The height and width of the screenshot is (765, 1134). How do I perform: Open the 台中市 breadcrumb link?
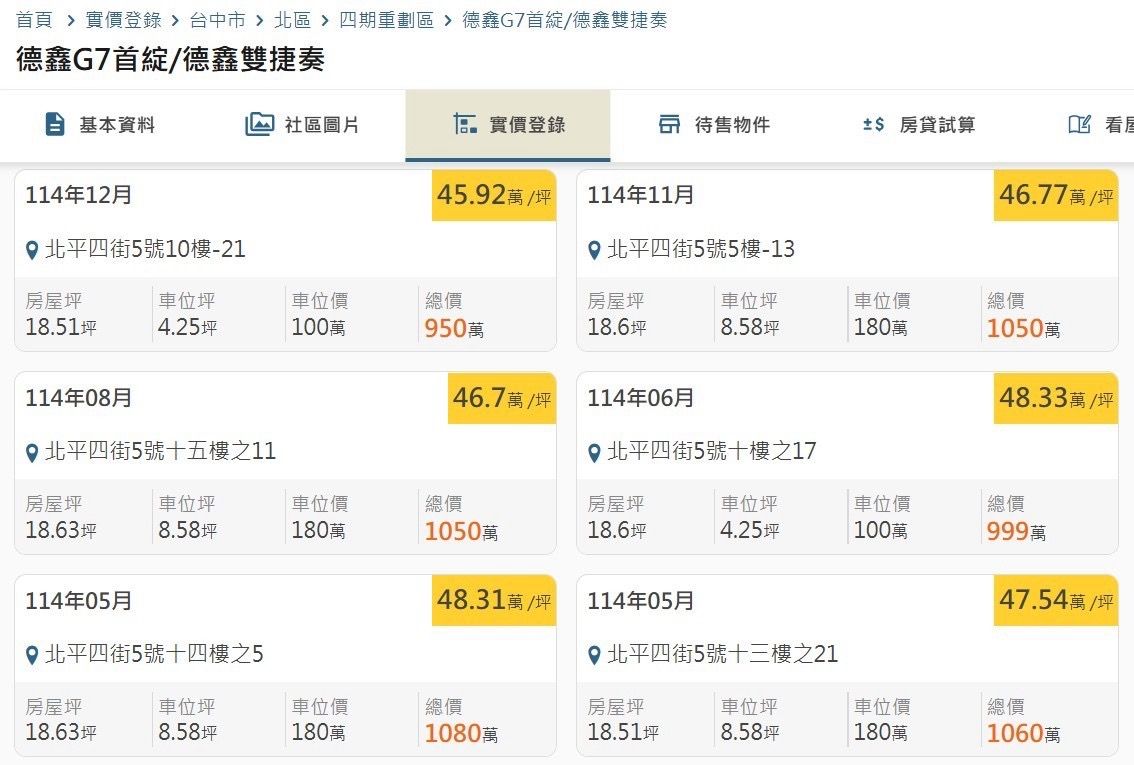coord(217,20)
